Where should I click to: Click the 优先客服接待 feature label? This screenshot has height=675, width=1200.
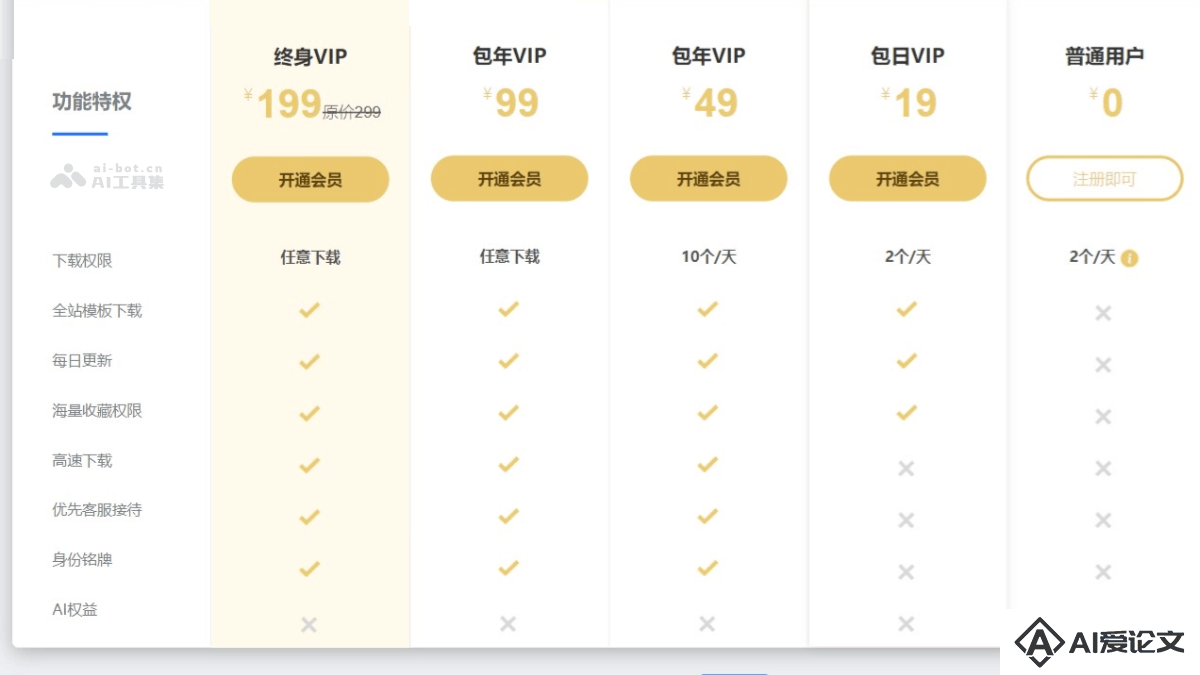click(x=97, y=510)
